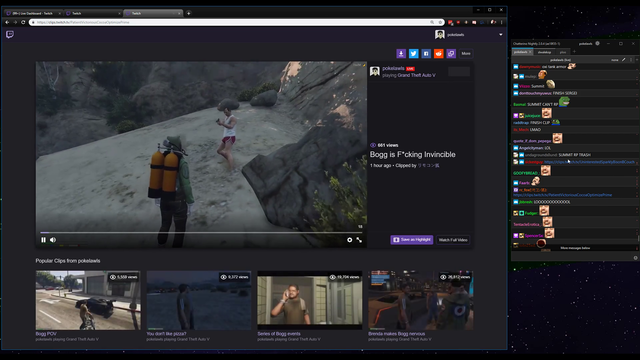
Task: Click the Series of Bogg events title link
Action: point(279,334)
